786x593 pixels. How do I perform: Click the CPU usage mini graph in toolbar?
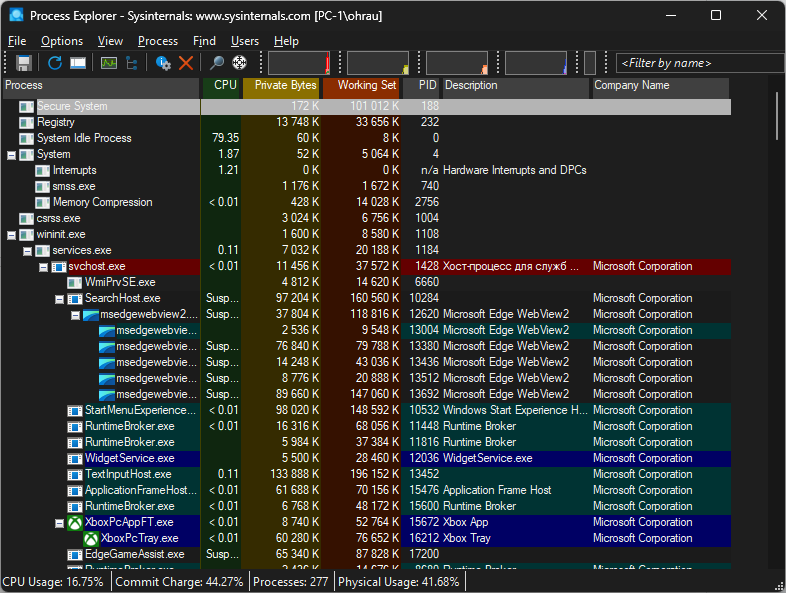pos(298,63)
